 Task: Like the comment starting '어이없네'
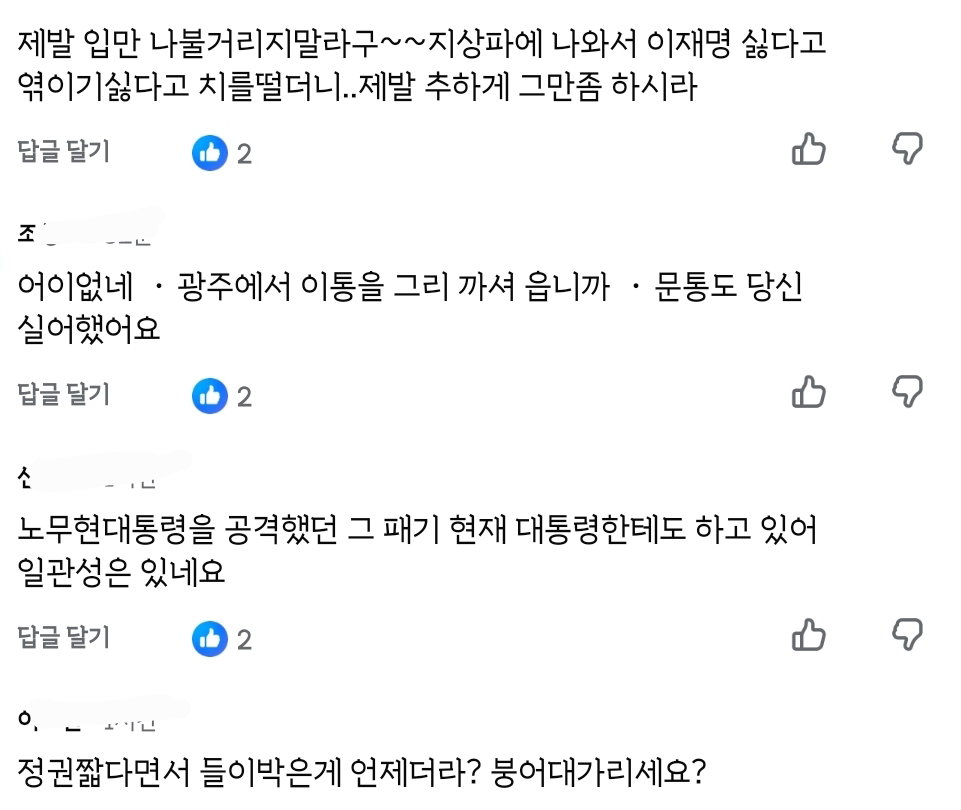pos(808,392)
